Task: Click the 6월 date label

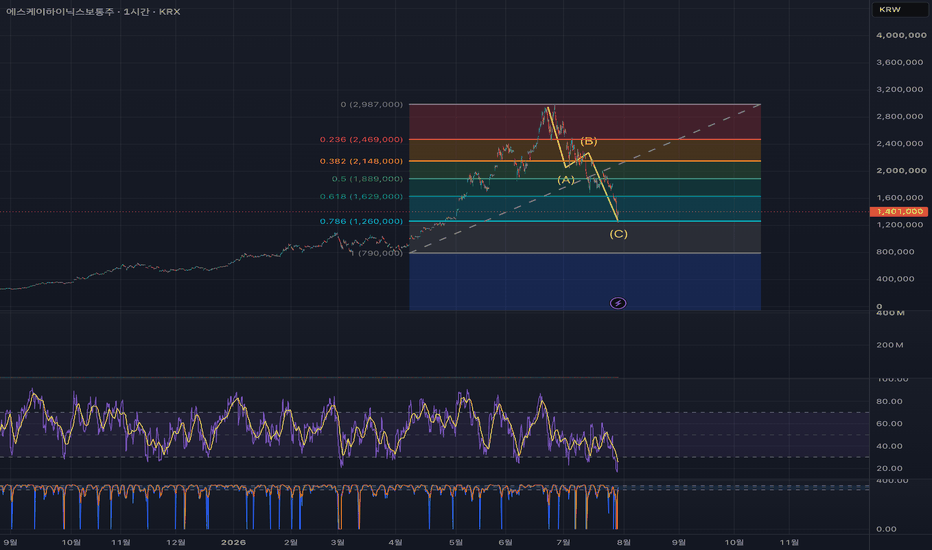Action: click(505, 542)
